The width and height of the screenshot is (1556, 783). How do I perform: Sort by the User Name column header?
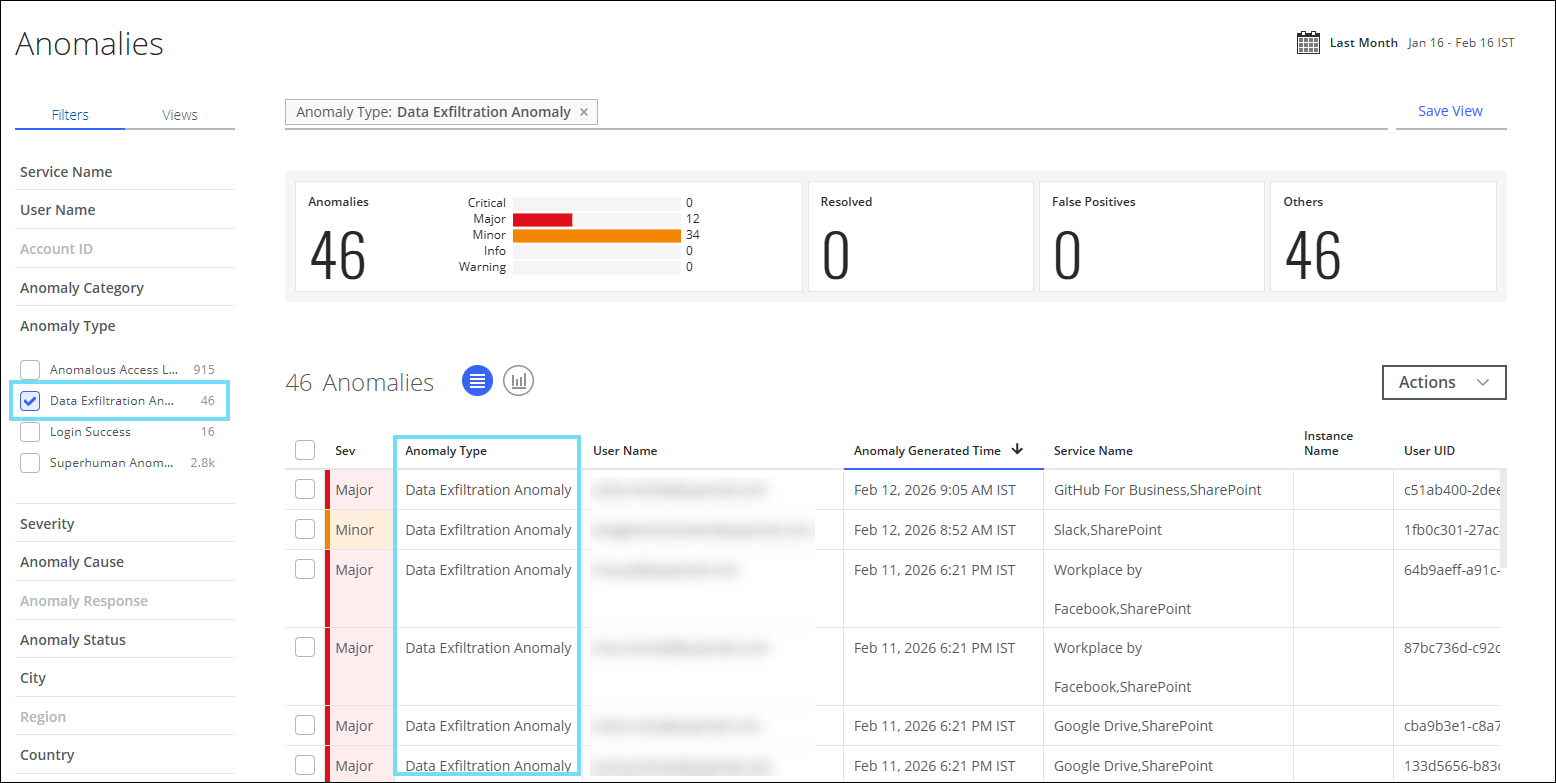click(625, 451)
